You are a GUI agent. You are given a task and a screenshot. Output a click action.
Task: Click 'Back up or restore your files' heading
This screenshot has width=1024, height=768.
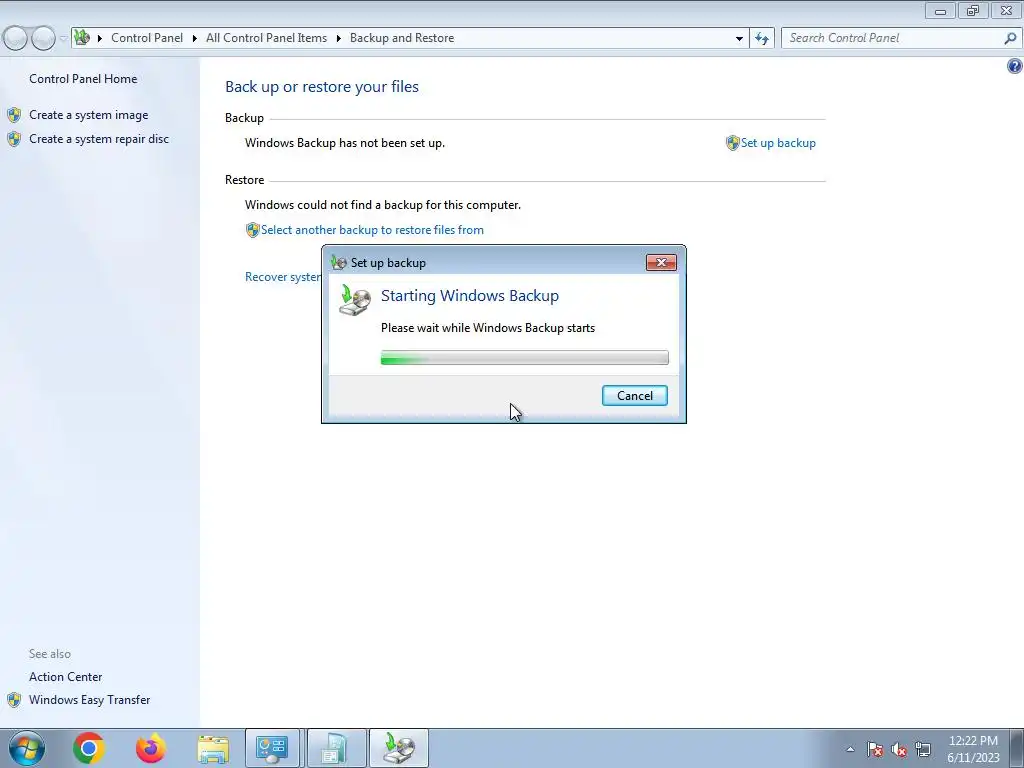pos(322,87)
